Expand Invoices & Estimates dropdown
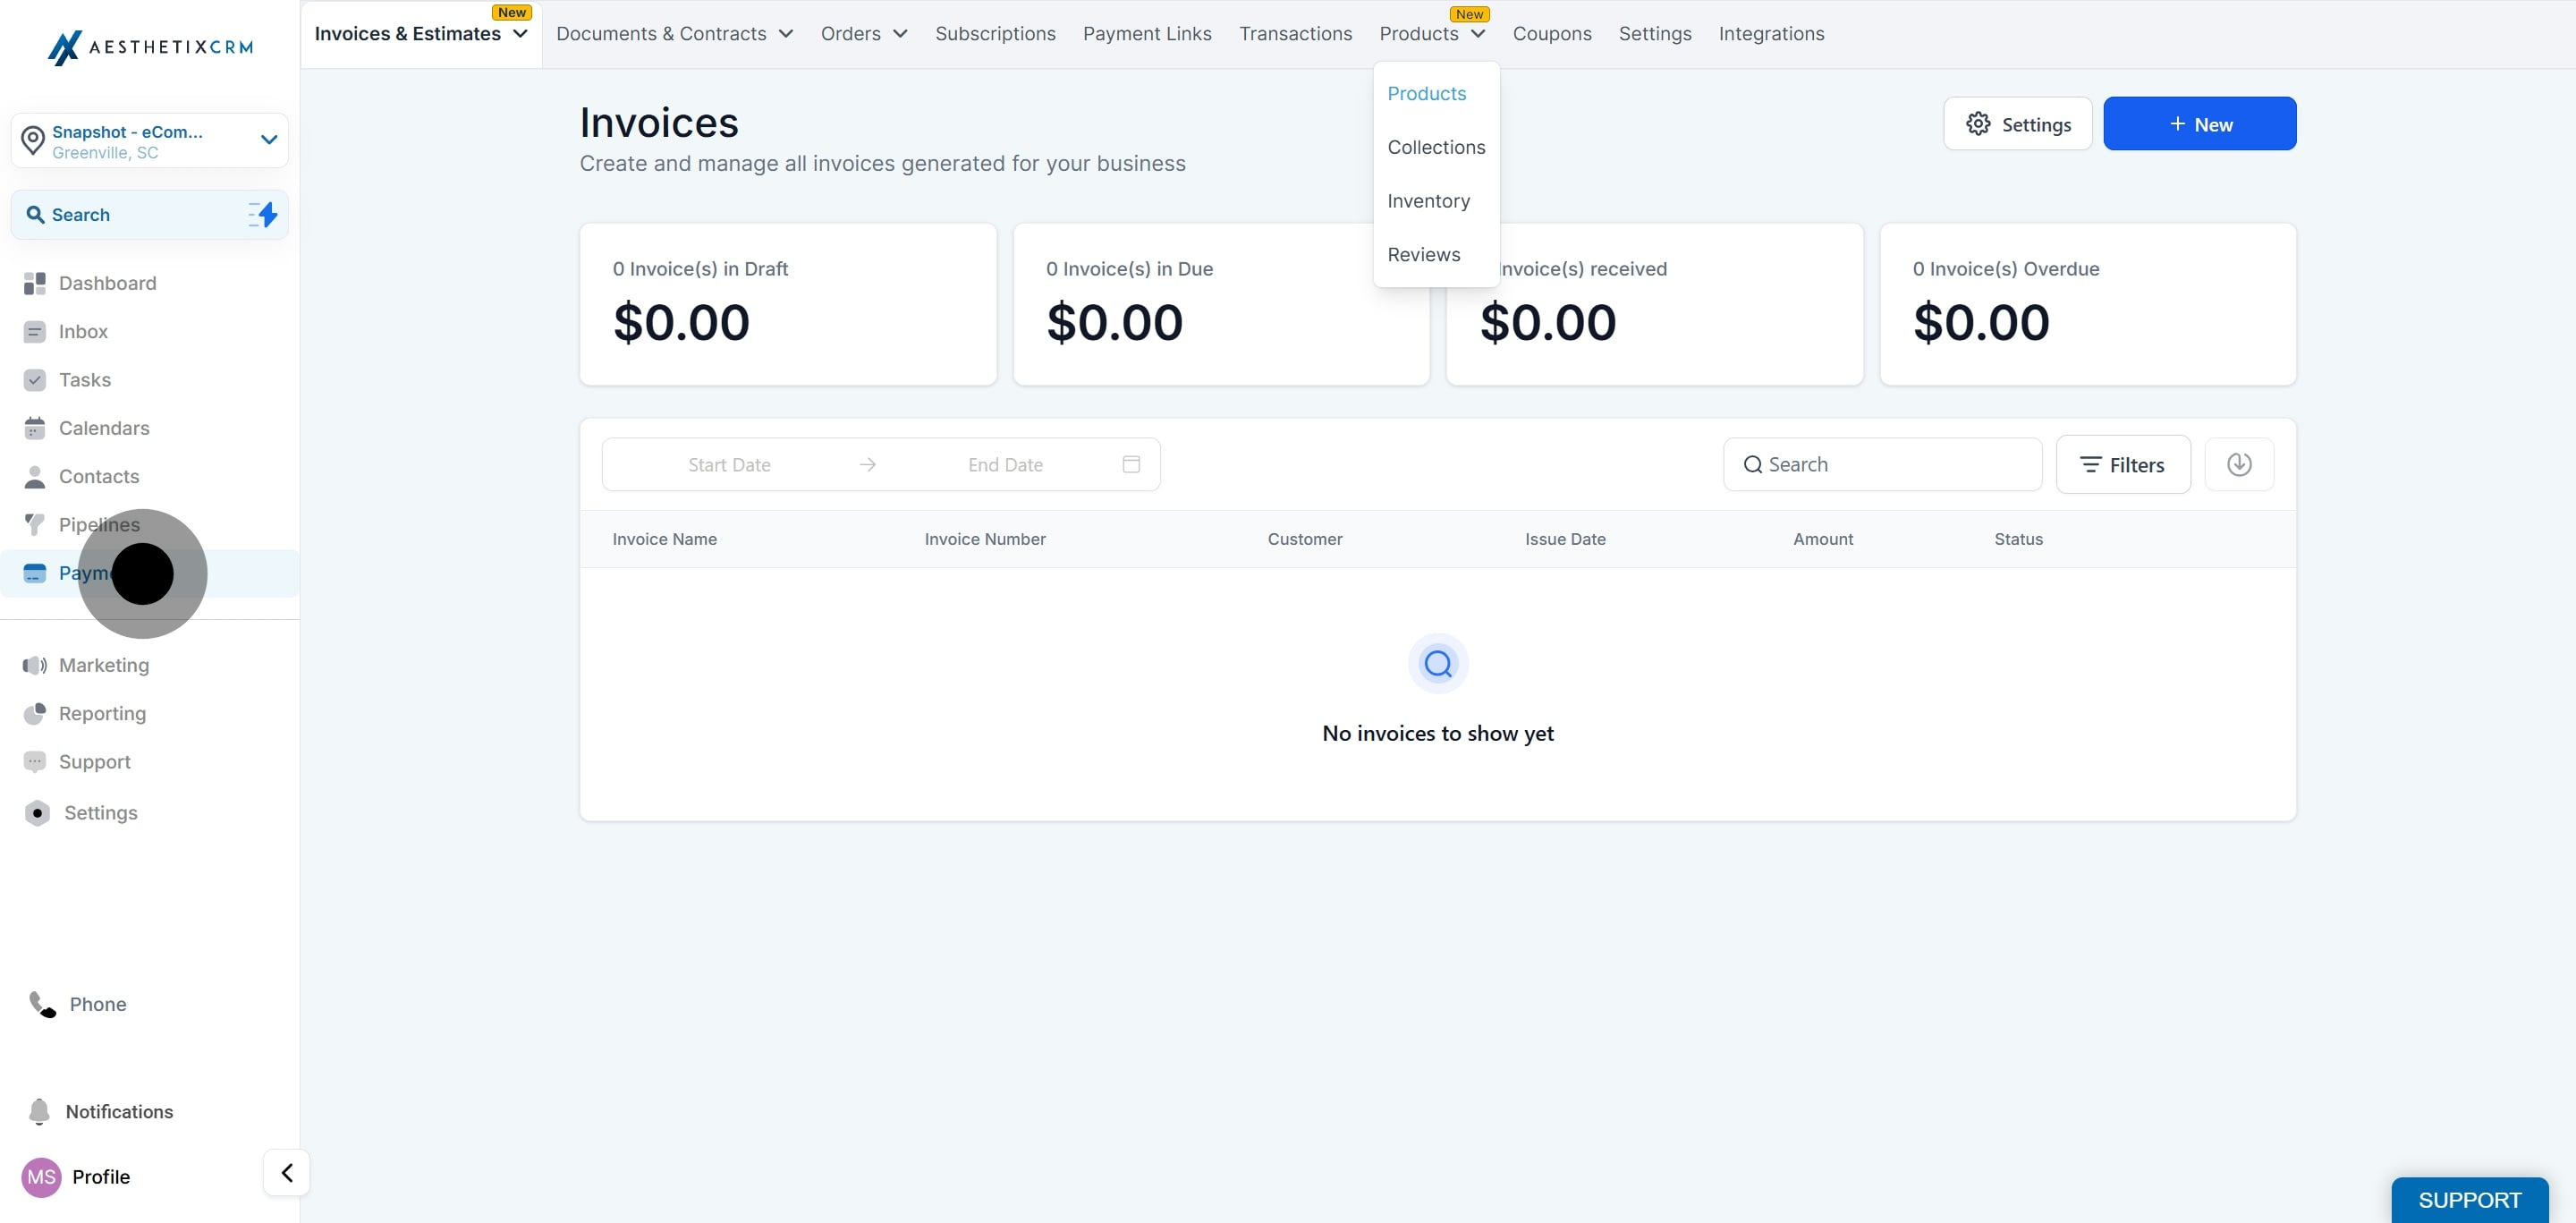Screen dimensions: 2576x1223 421,34
